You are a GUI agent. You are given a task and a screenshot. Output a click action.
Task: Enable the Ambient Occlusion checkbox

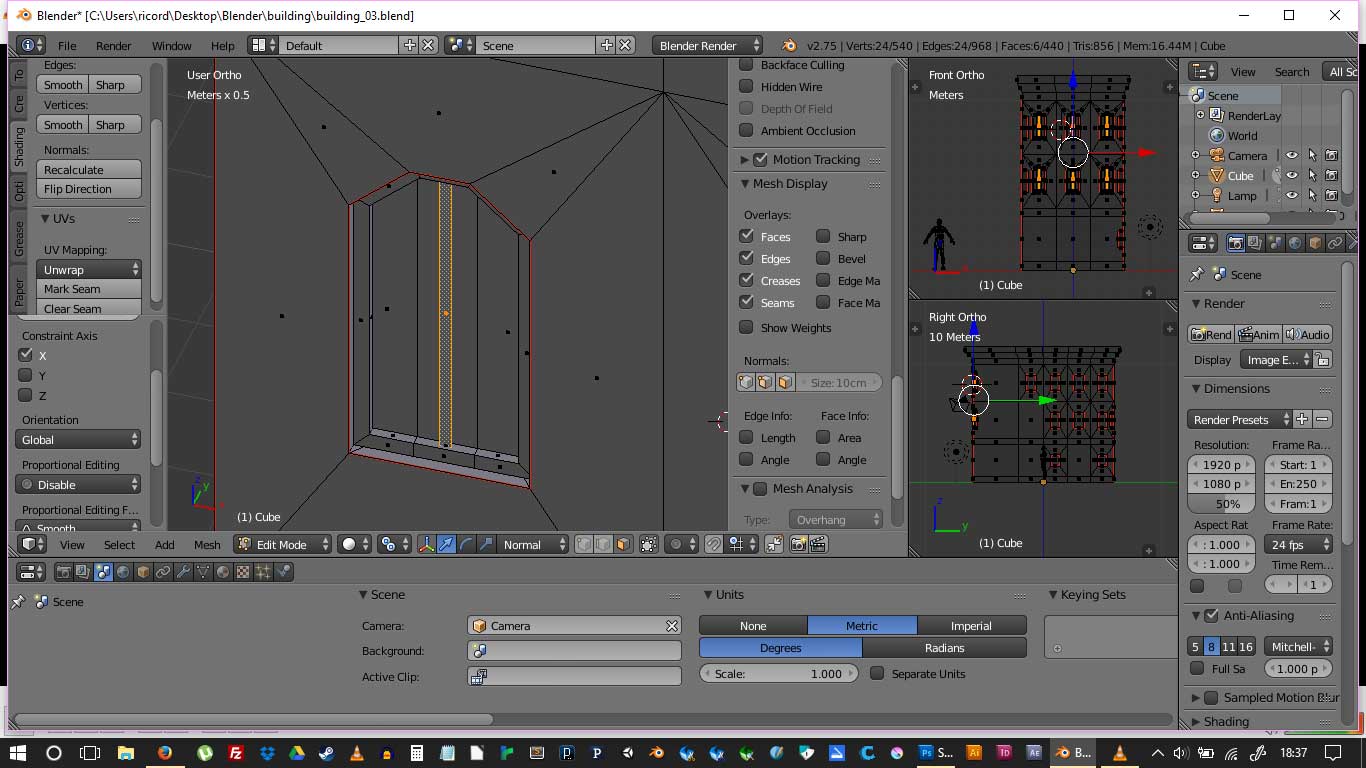[x=746, y=131]
